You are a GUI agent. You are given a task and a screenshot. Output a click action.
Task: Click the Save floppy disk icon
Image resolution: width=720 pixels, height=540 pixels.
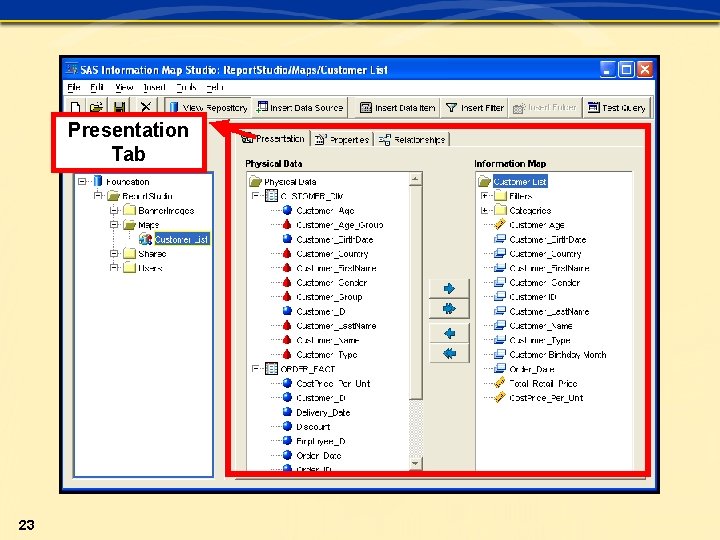click(119, 107)
